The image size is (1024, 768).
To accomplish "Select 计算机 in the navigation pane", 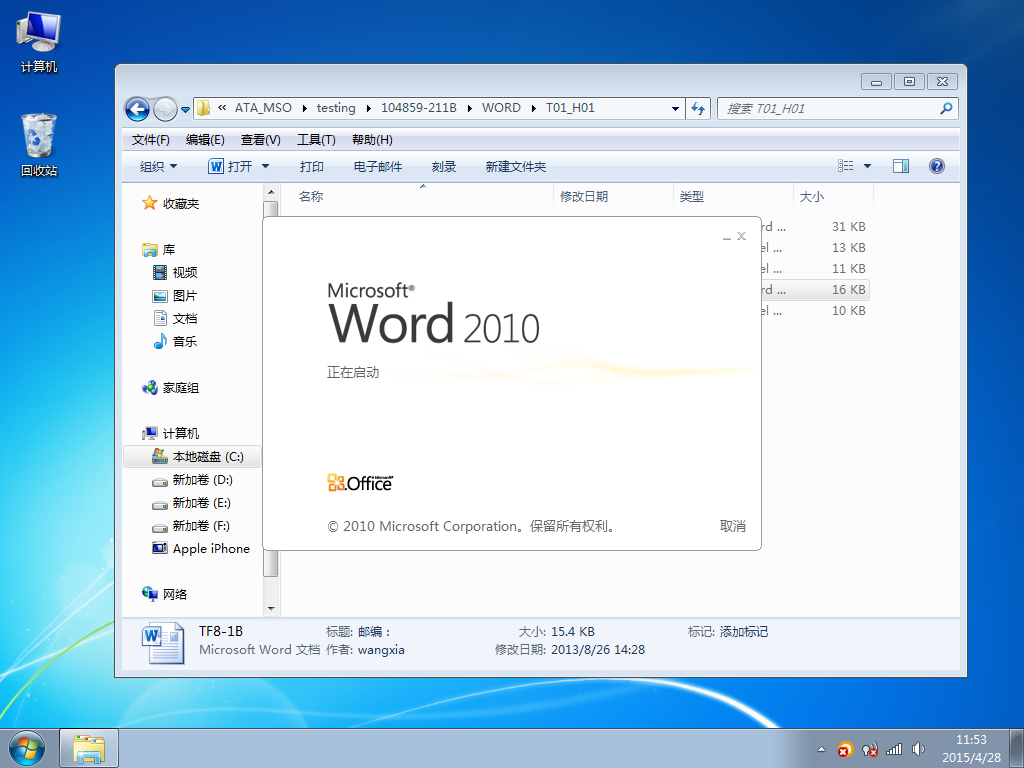I will point(170,434).
